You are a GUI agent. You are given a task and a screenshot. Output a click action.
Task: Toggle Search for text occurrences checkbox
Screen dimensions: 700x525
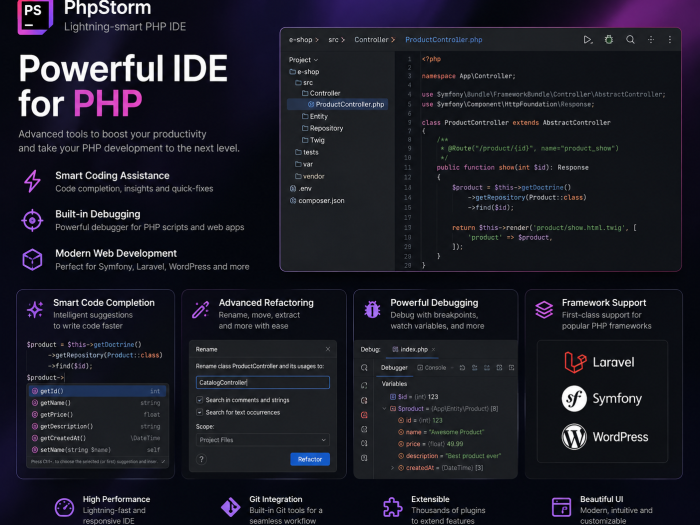point(200,412)
